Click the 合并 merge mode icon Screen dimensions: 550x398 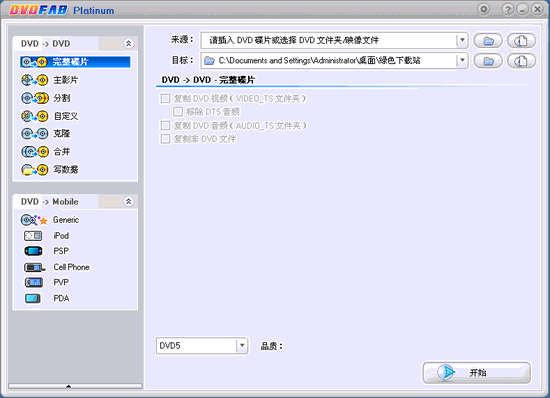tap(34, 151)
